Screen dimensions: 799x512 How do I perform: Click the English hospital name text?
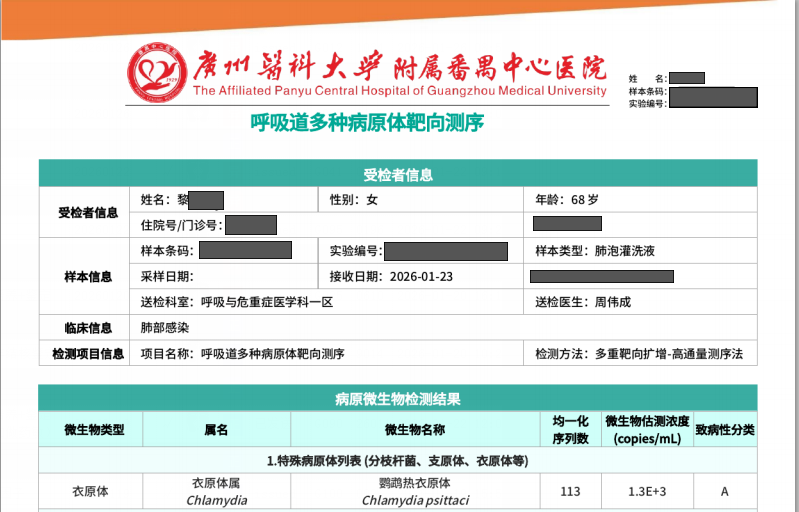pyautogui.click(x=399, y=91)
